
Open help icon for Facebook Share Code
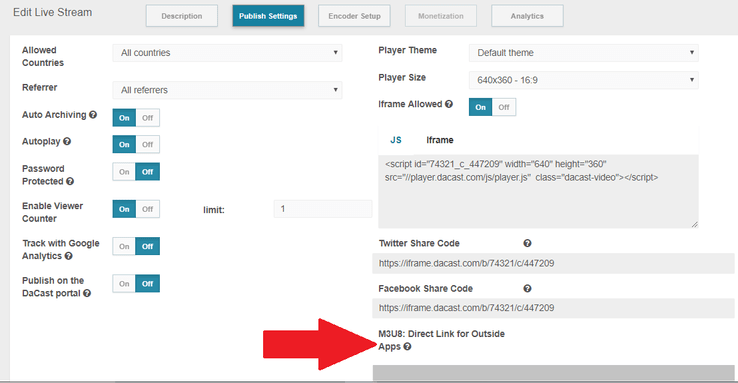point(527,288)
